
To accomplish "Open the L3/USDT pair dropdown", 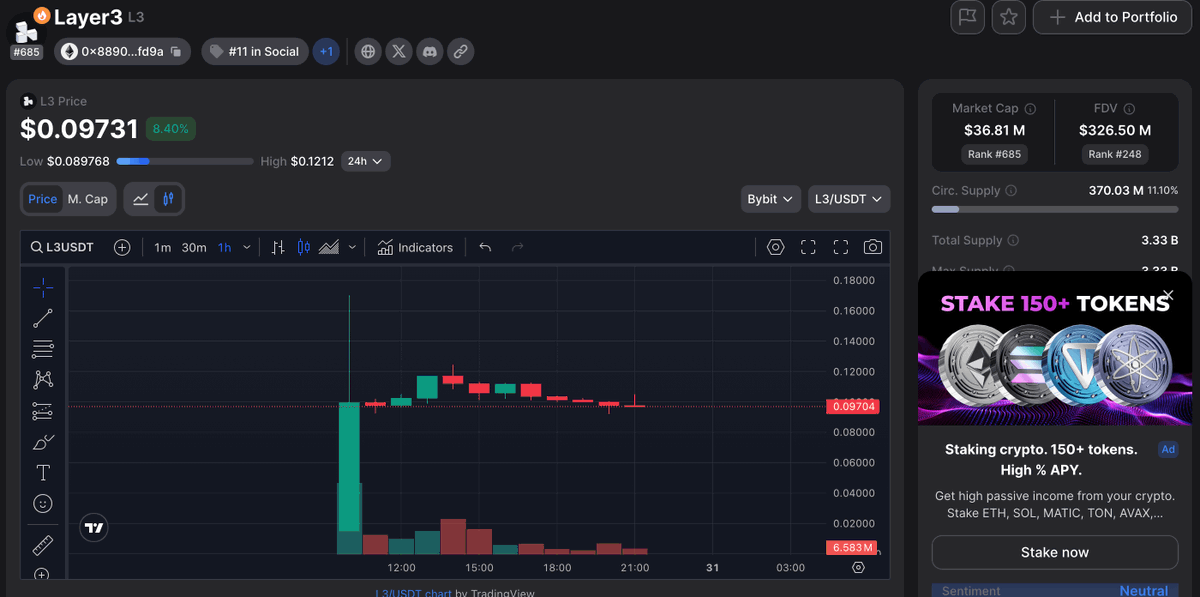I will coord(849,199).
